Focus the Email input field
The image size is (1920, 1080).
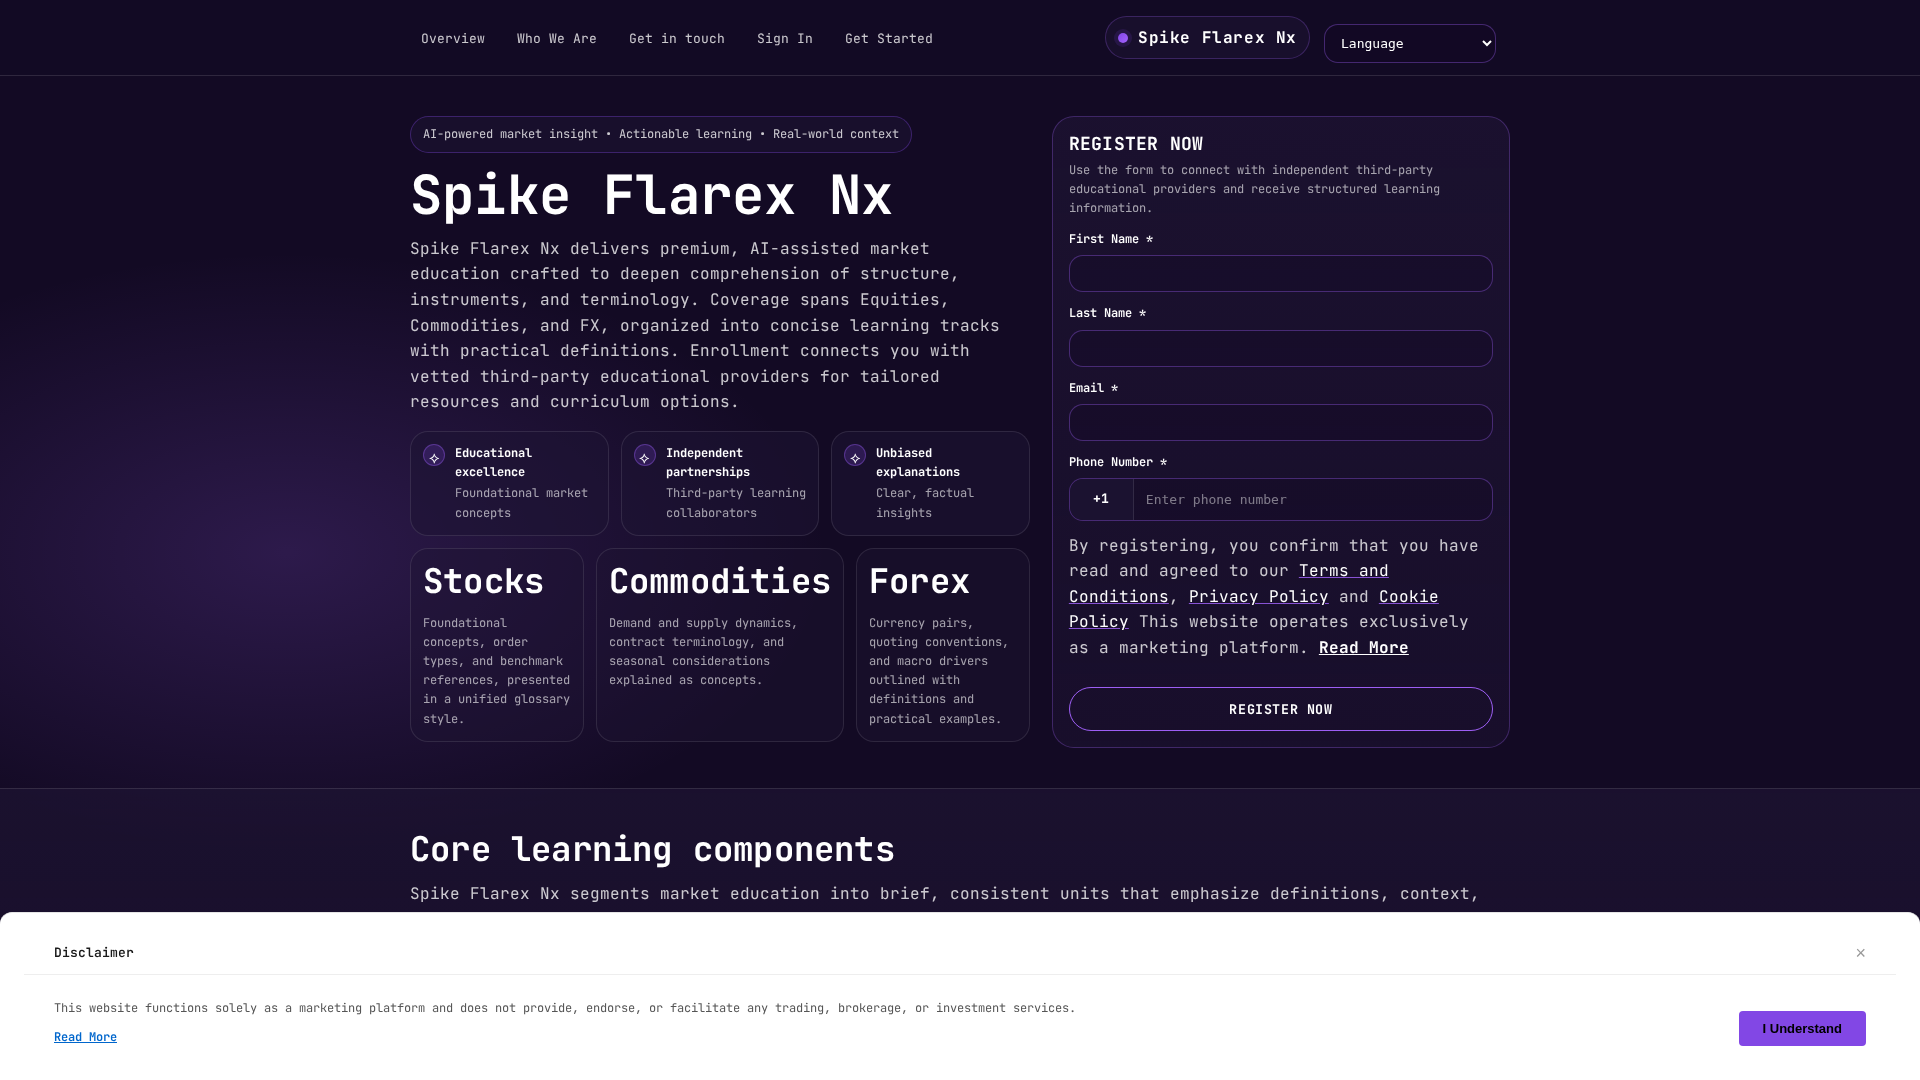tap(1281, 423)
